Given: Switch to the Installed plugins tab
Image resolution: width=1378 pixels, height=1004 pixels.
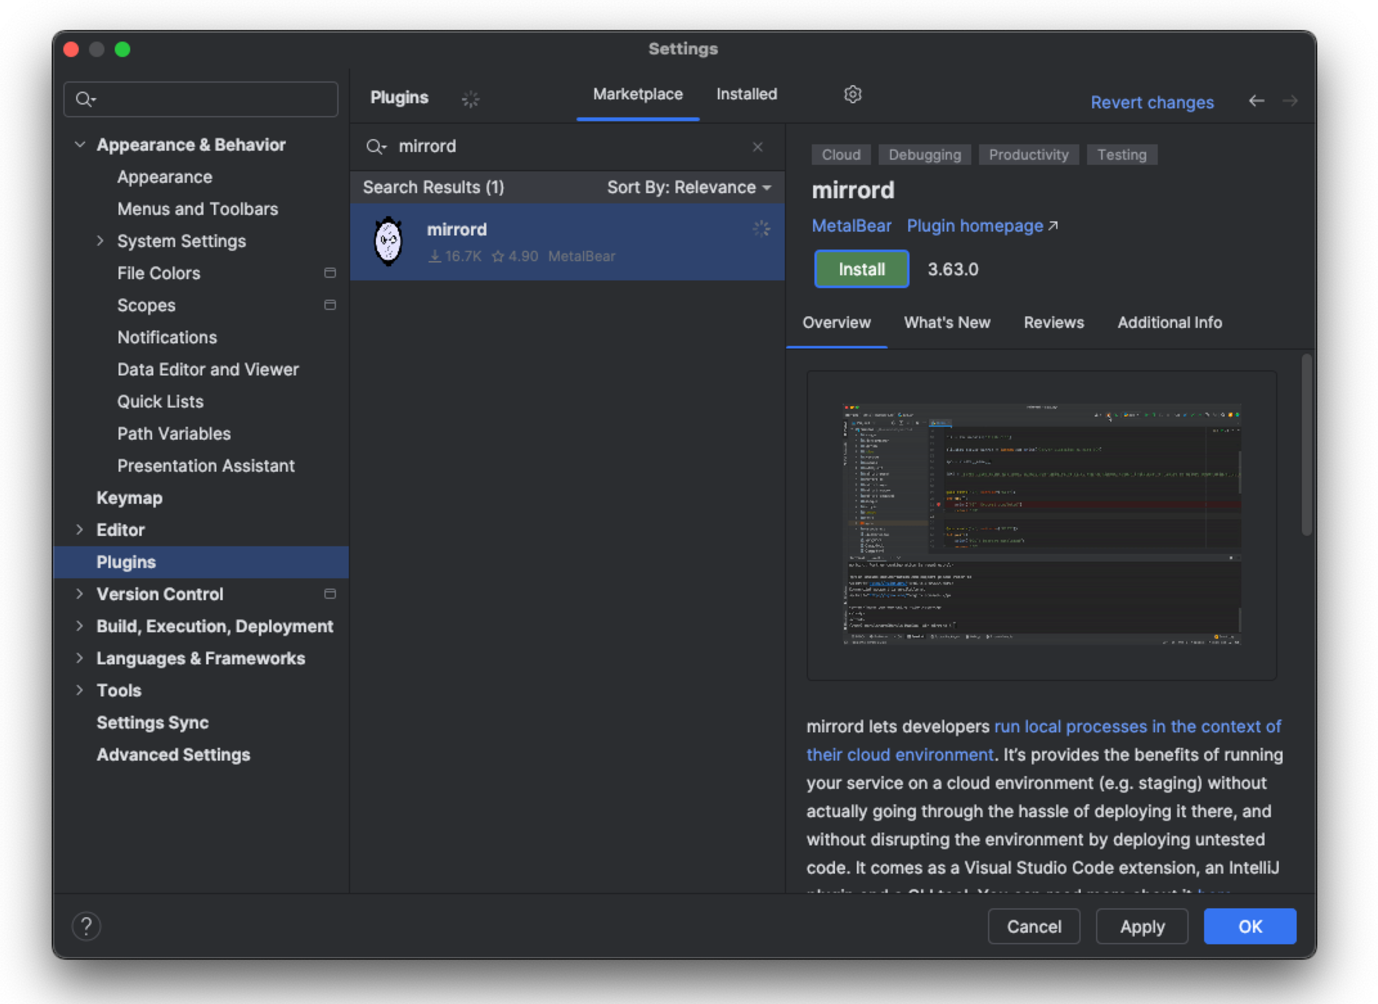Looking at the screenshot, I should pyautogui.click(x=746, y=94).
